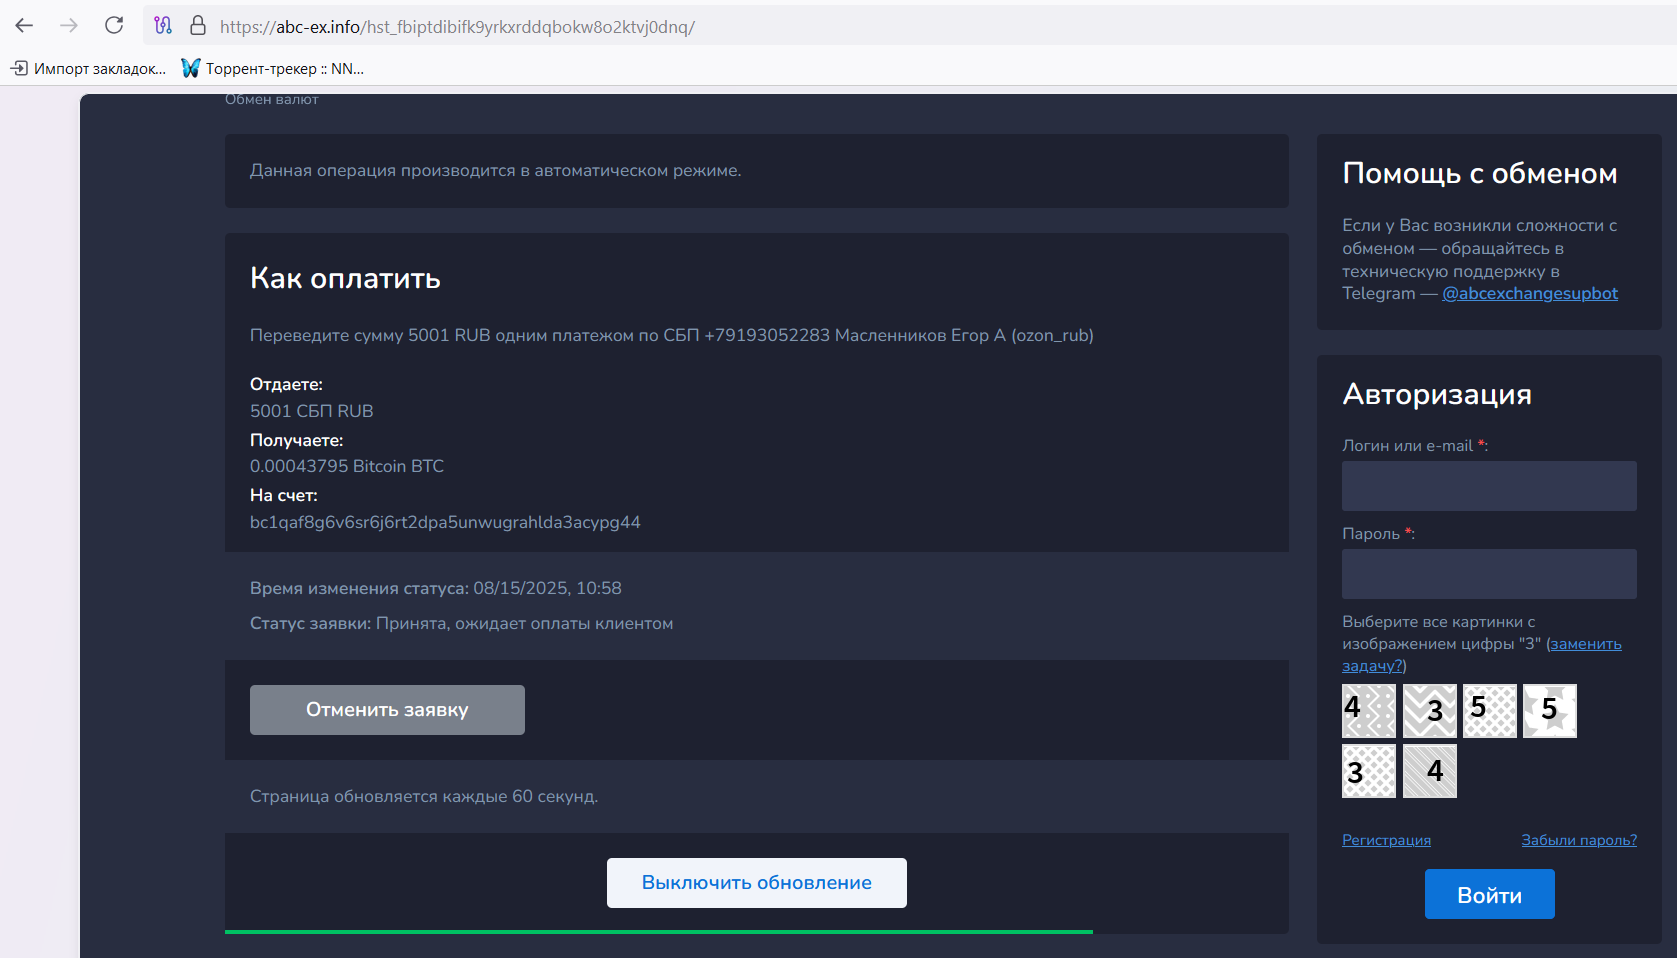
Task: Click the status line Принята, ожидает оплаты клиентом
Action: (x=461, y=624)
